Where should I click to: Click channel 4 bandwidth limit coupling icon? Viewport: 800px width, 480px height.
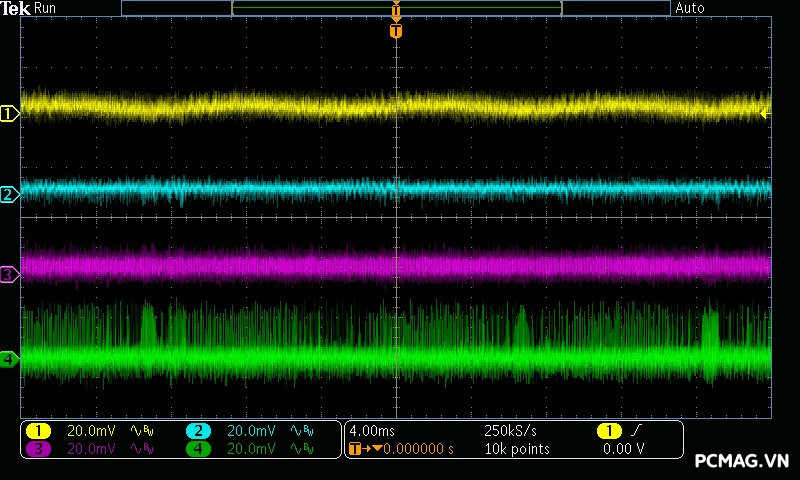coord(300,449)
